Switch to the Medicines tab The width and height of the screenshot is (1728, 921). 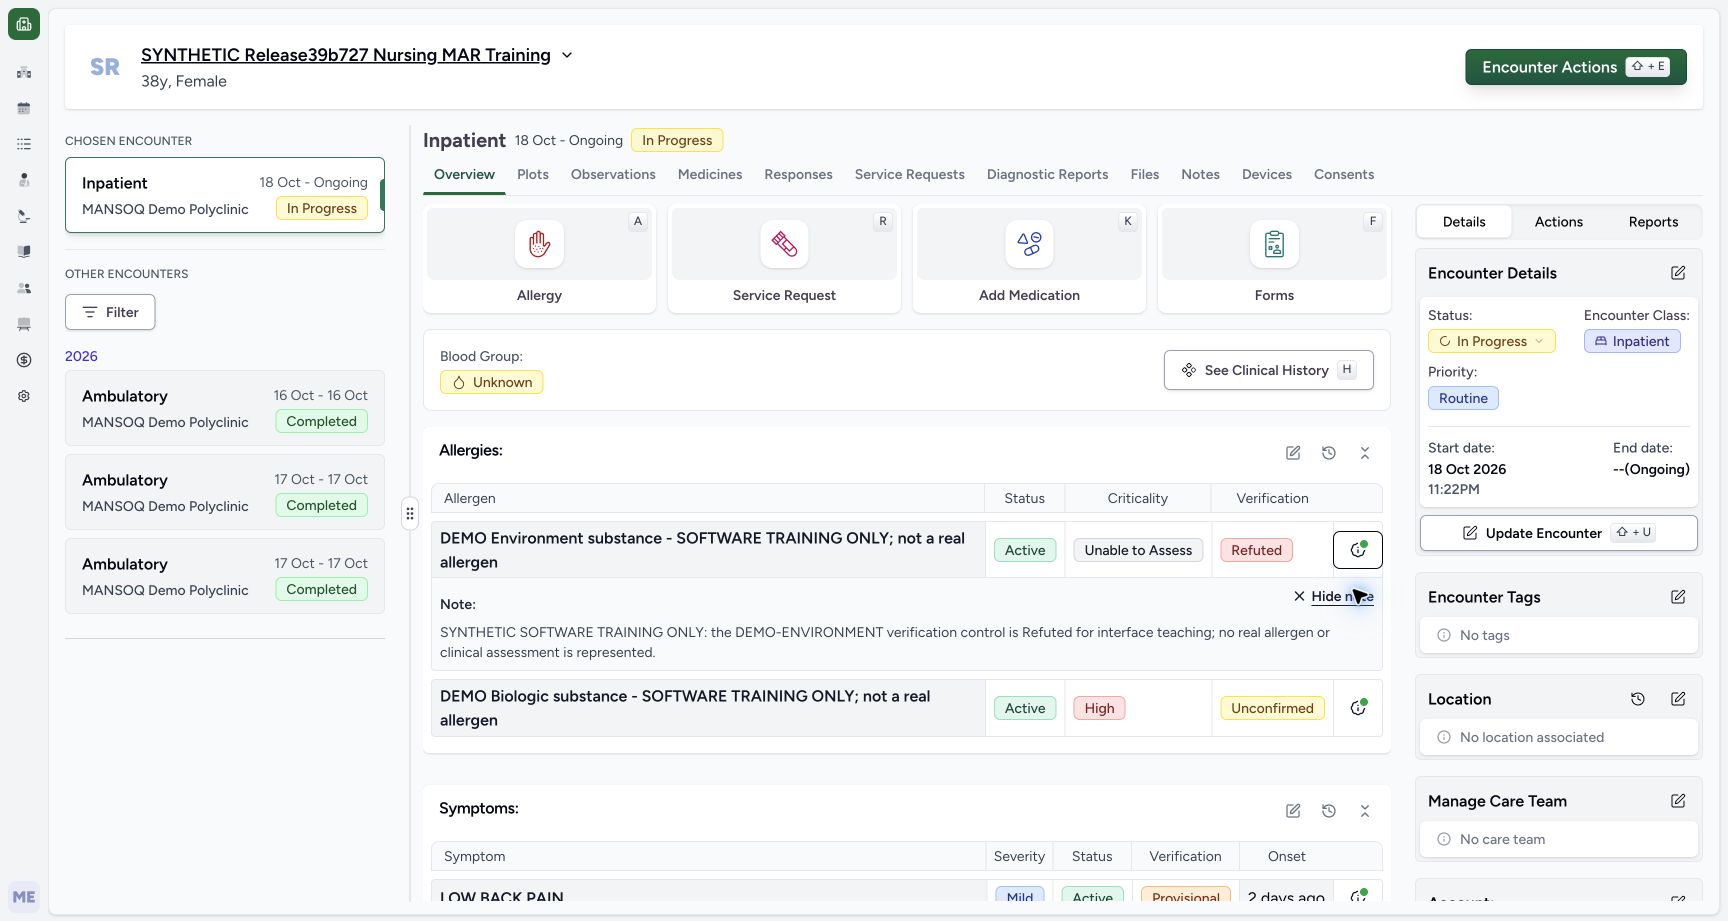[710, 174]
